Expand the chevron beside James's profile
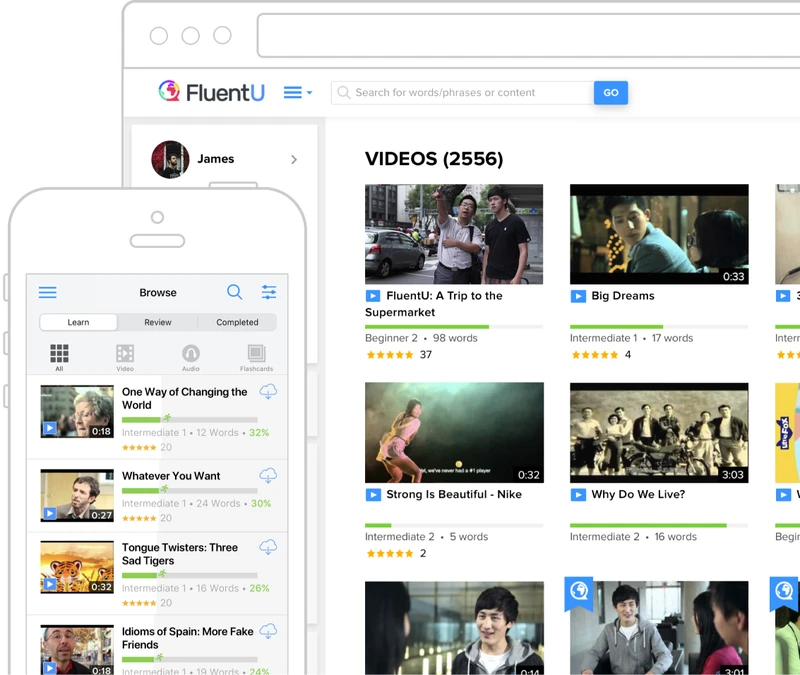The height and width of the screenshot is (675, 800). 294,159
